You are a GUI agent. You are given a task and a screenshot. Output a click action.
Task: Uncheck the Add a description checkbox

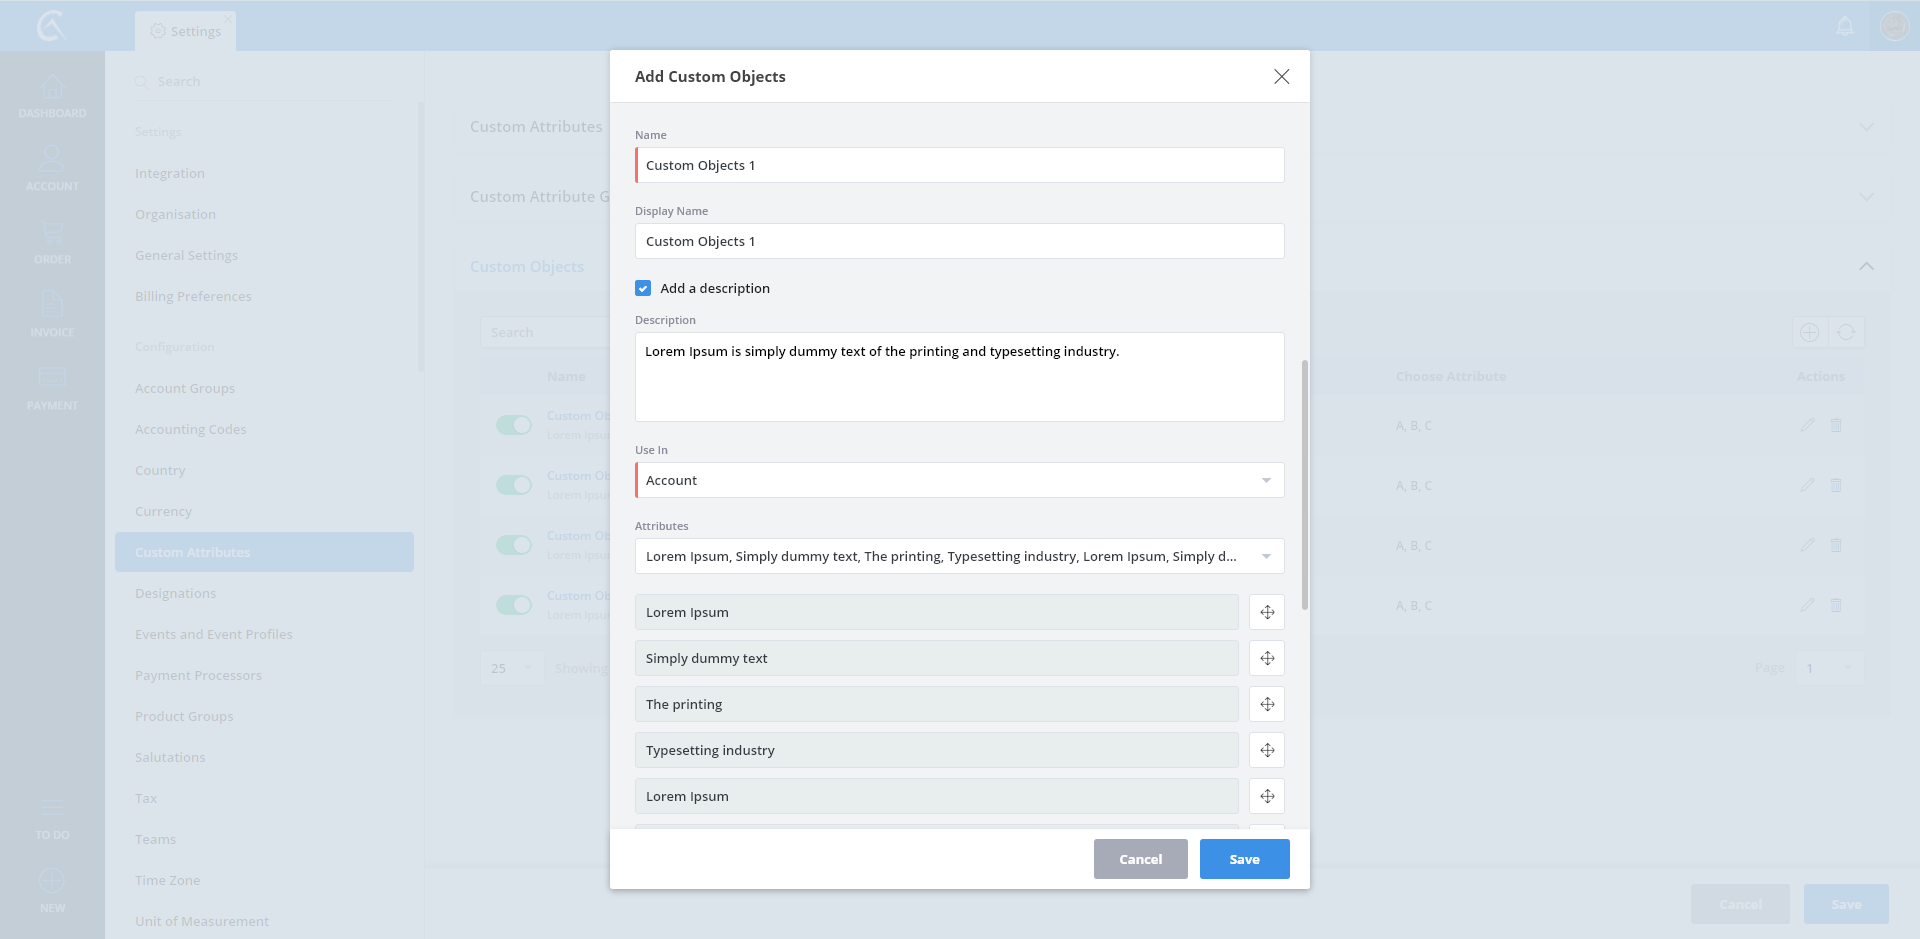coord(643,288)
